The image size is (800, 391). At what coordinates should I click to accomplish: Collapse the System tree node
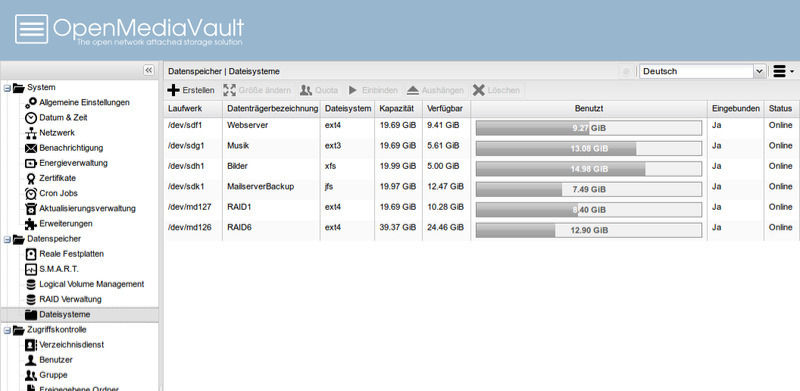pyautogui.click(x=7, y=88)
